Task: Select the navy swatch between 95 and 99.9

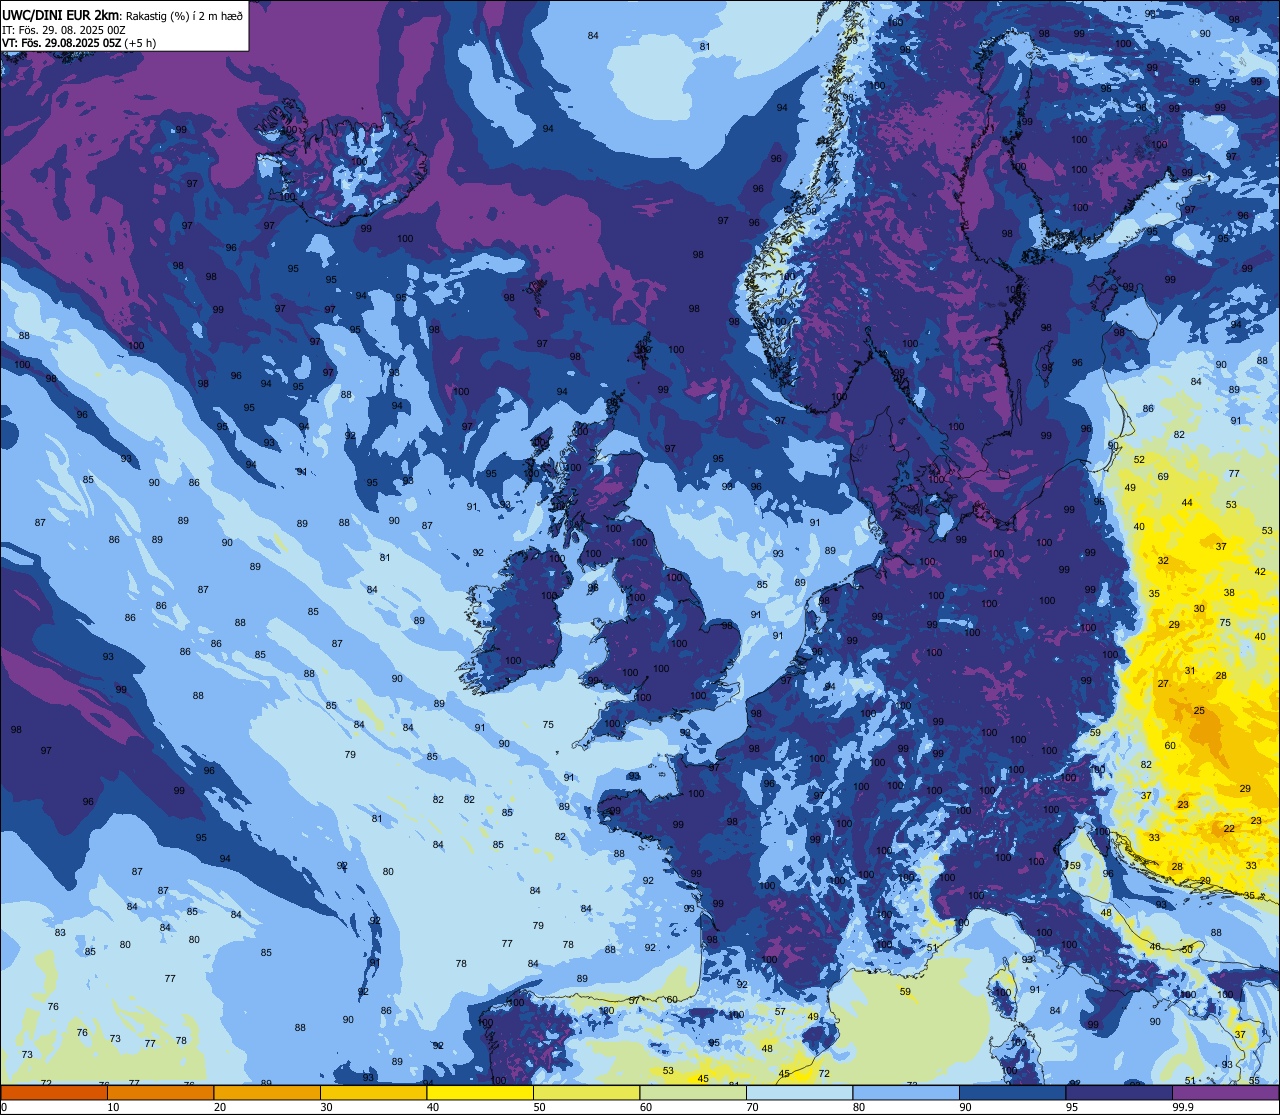Action: [1119, 1093]
